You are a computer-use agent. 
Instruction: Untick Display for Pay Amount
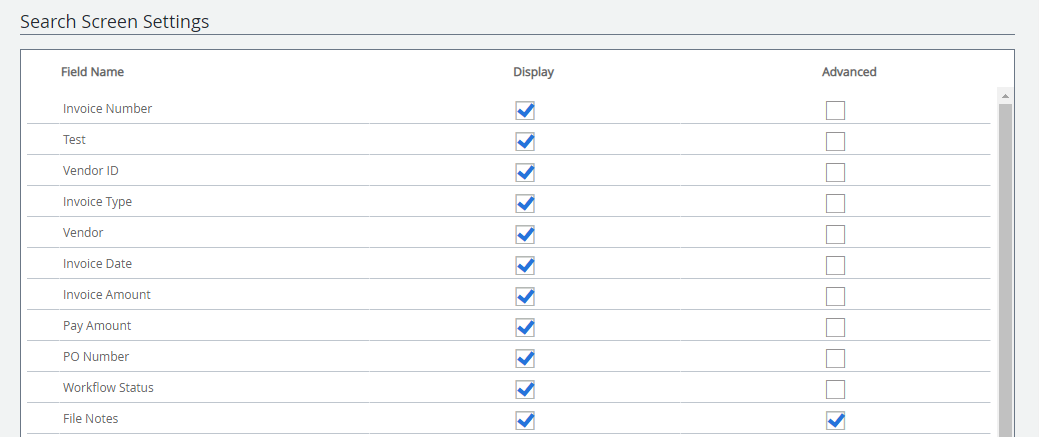pyautogui.click(x=525, y=327)
